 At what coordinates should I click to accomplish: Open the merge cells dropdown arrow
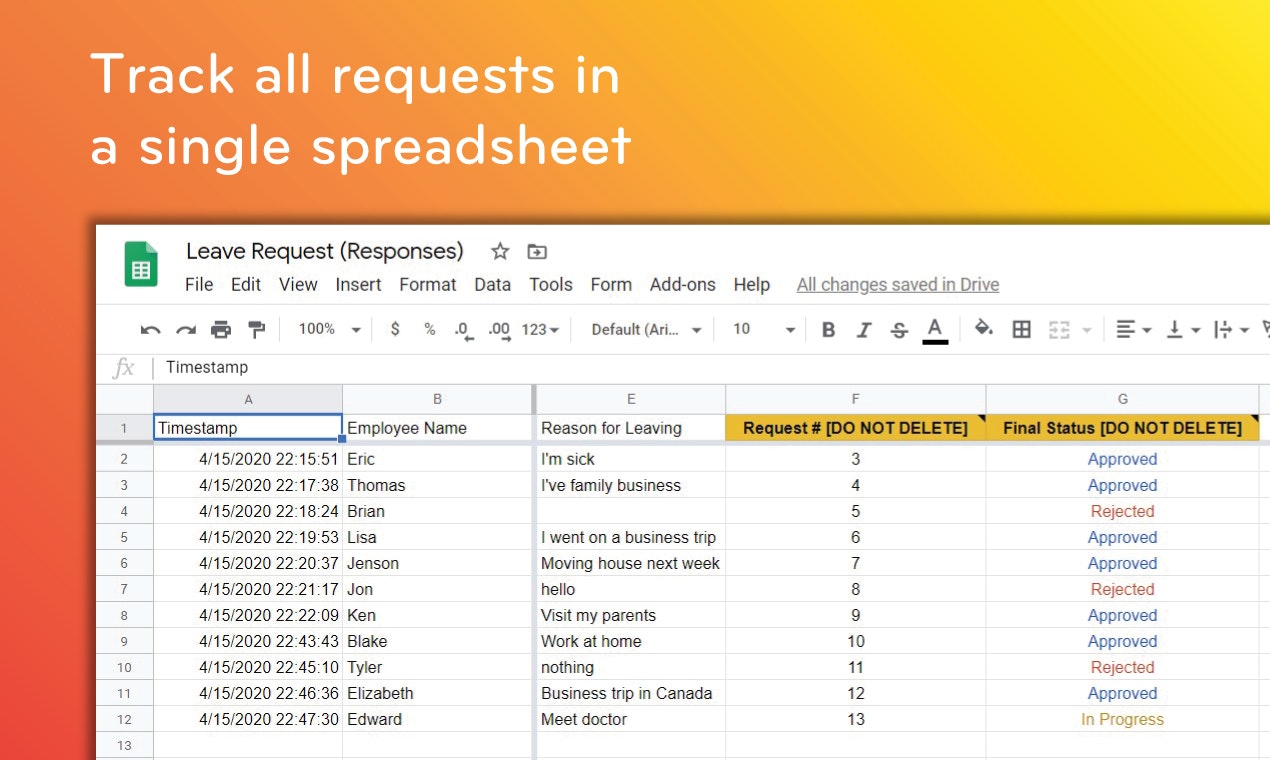point(1086,330)
